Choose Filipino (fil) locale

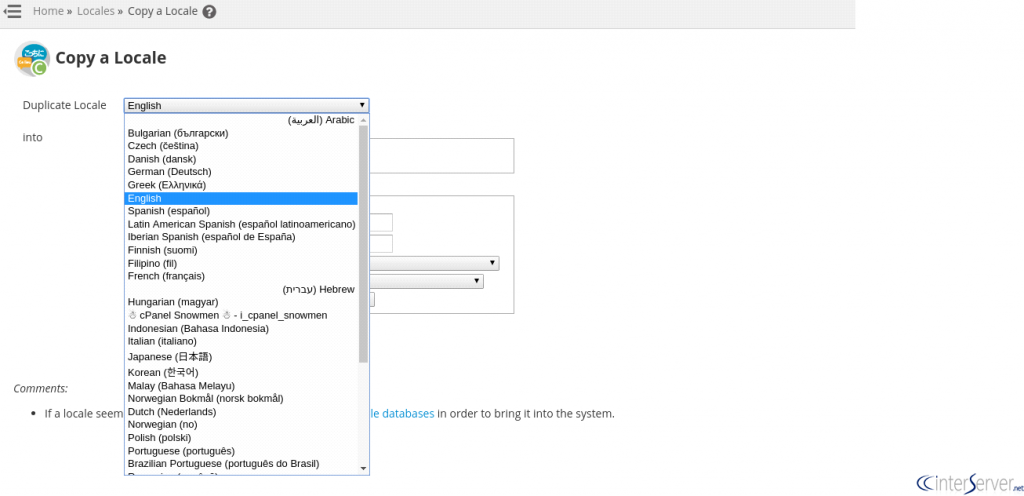241,263
